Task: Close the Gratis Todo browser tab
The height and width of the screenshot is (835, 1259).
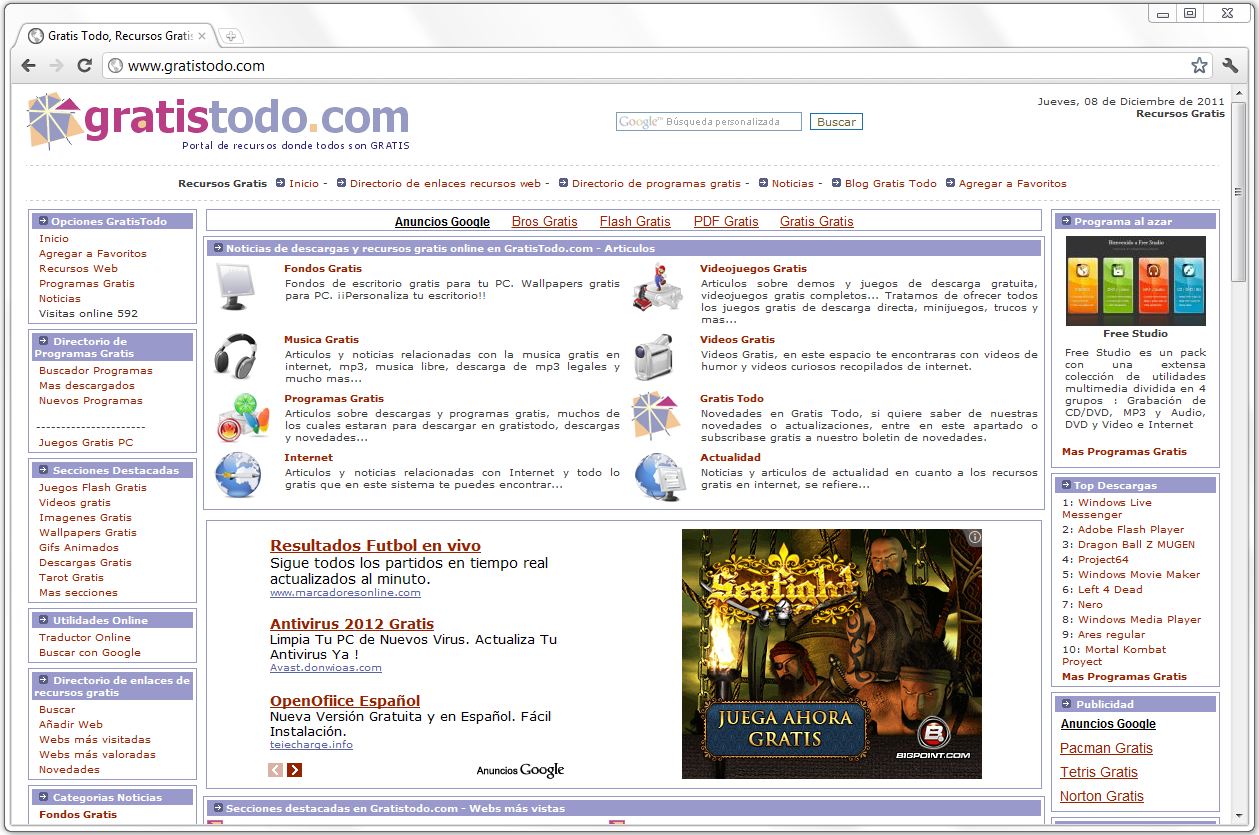Action: [202, 36]
